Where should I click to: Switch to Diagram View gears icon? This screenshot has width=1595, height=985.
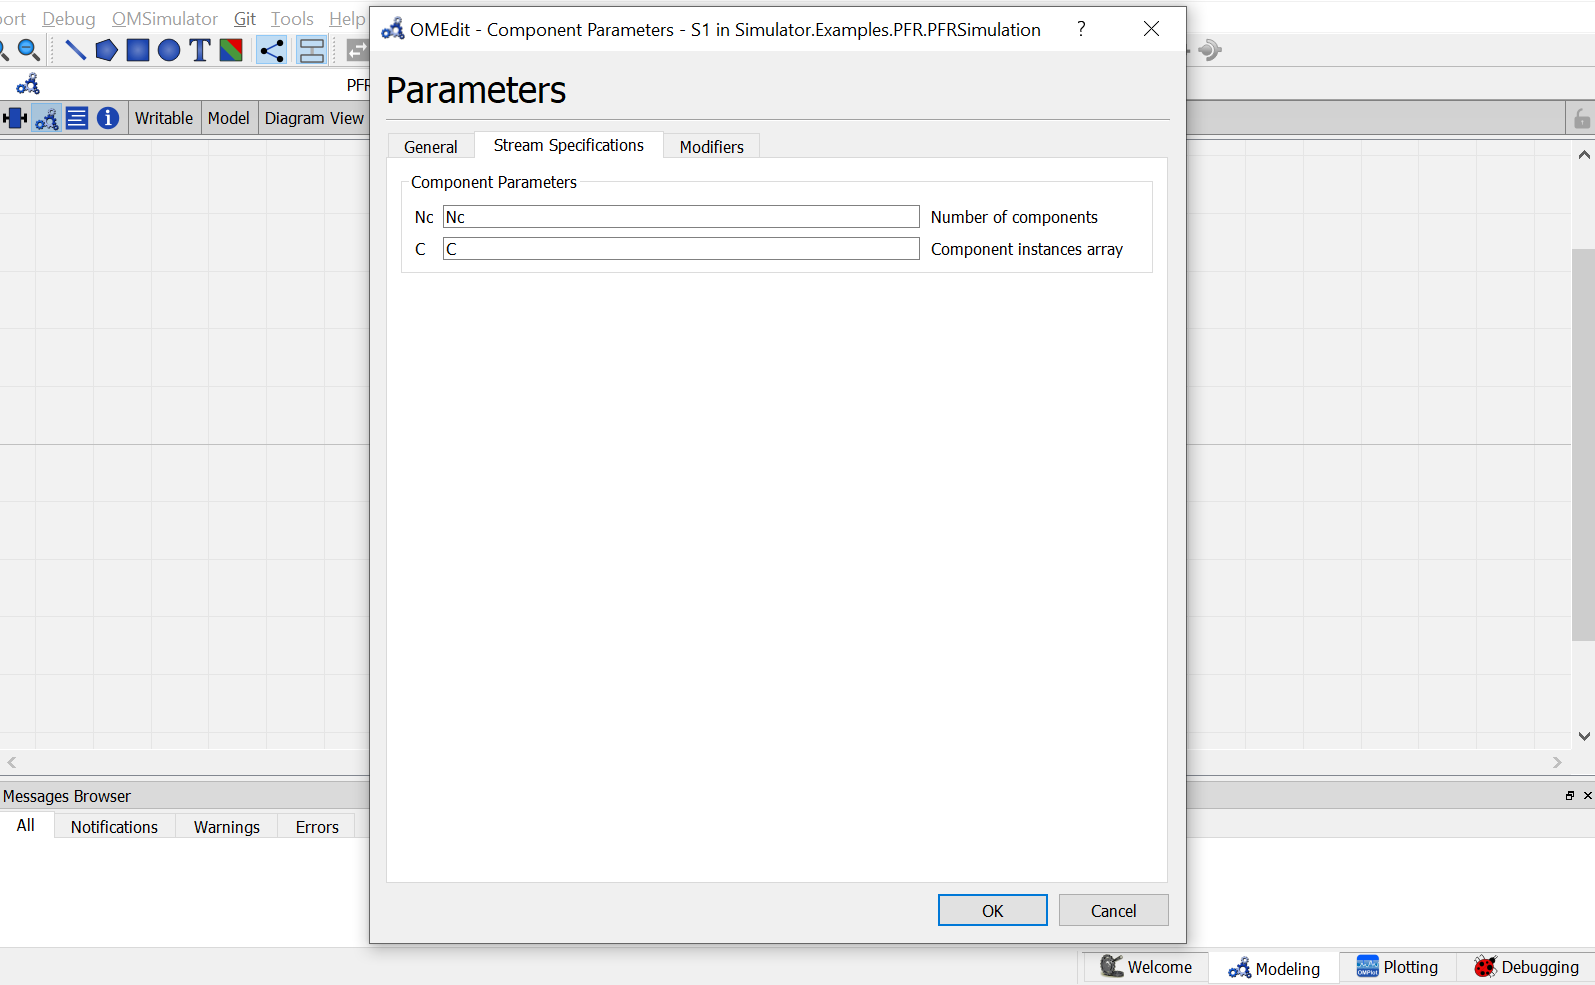point(46,118)
